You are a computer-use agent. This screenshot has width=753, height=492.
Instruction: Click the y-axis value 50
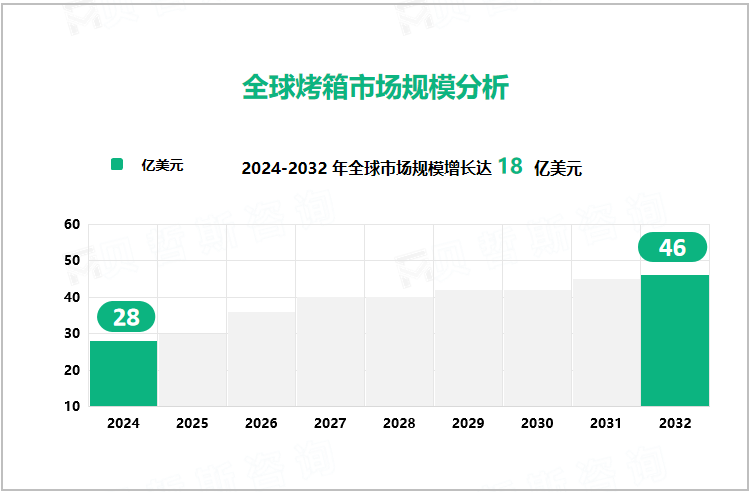[72, 261]
